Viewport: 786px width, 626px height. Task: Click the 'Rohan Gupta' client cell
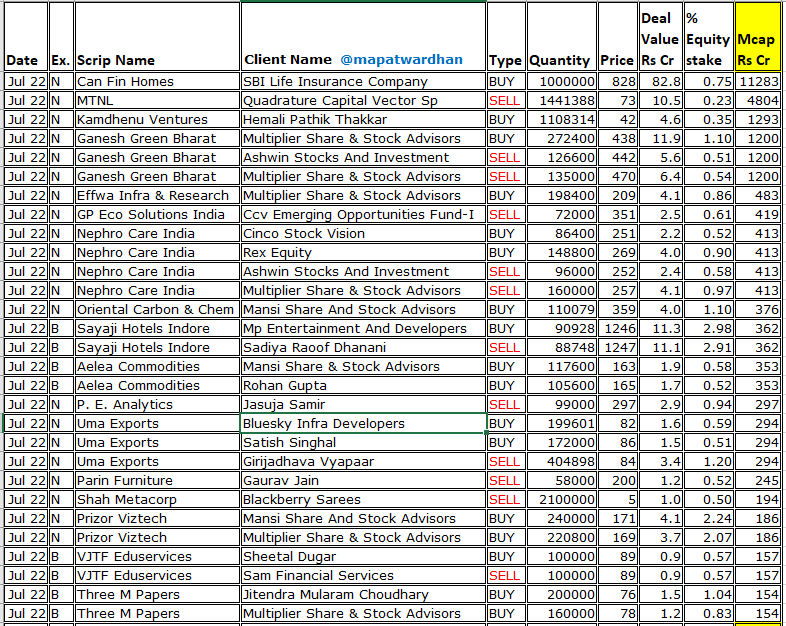point(363,385)
